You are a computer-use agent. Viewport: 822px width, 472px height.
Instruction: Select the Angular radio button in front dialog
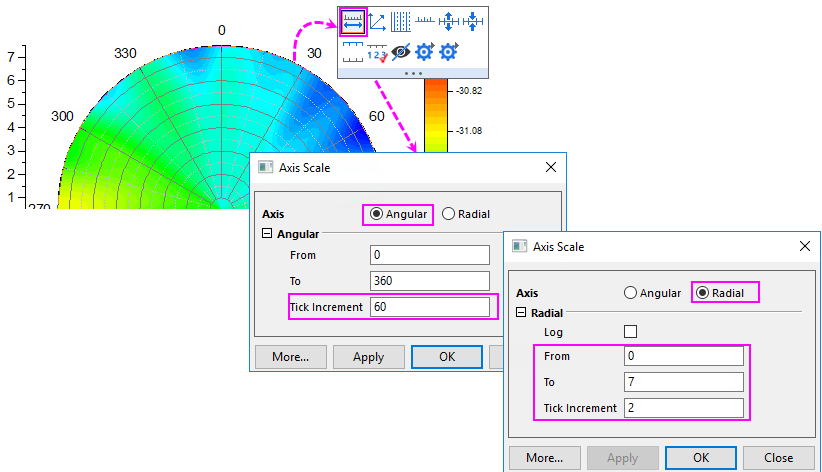pyautogui.click(x=630, y=293)
